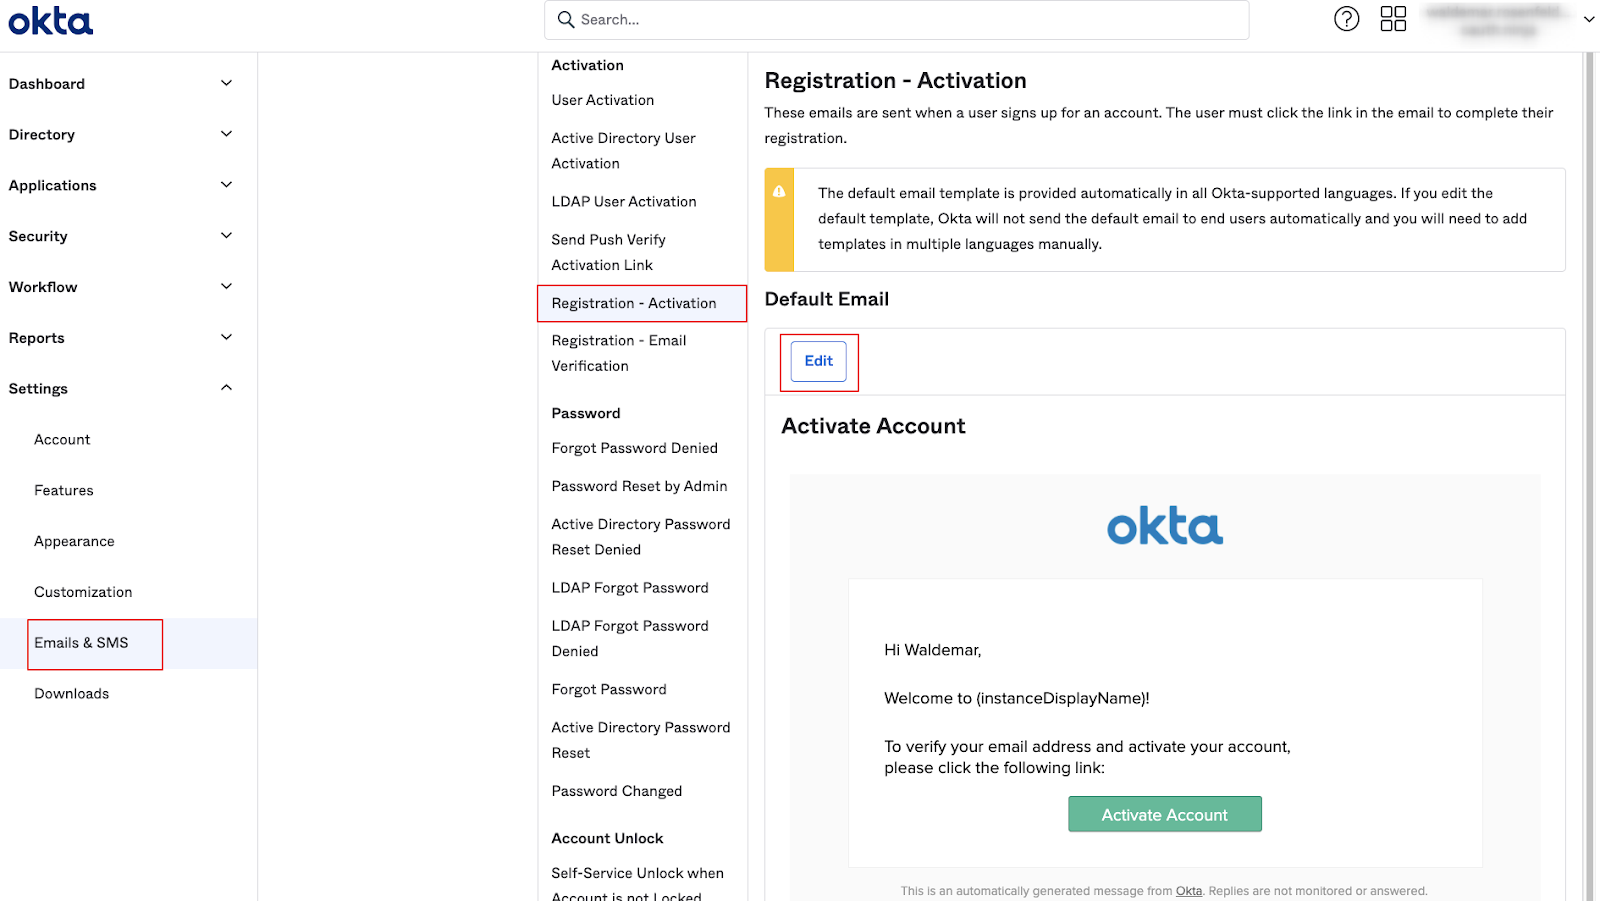Click green Activate Account button

(1165, 814)
